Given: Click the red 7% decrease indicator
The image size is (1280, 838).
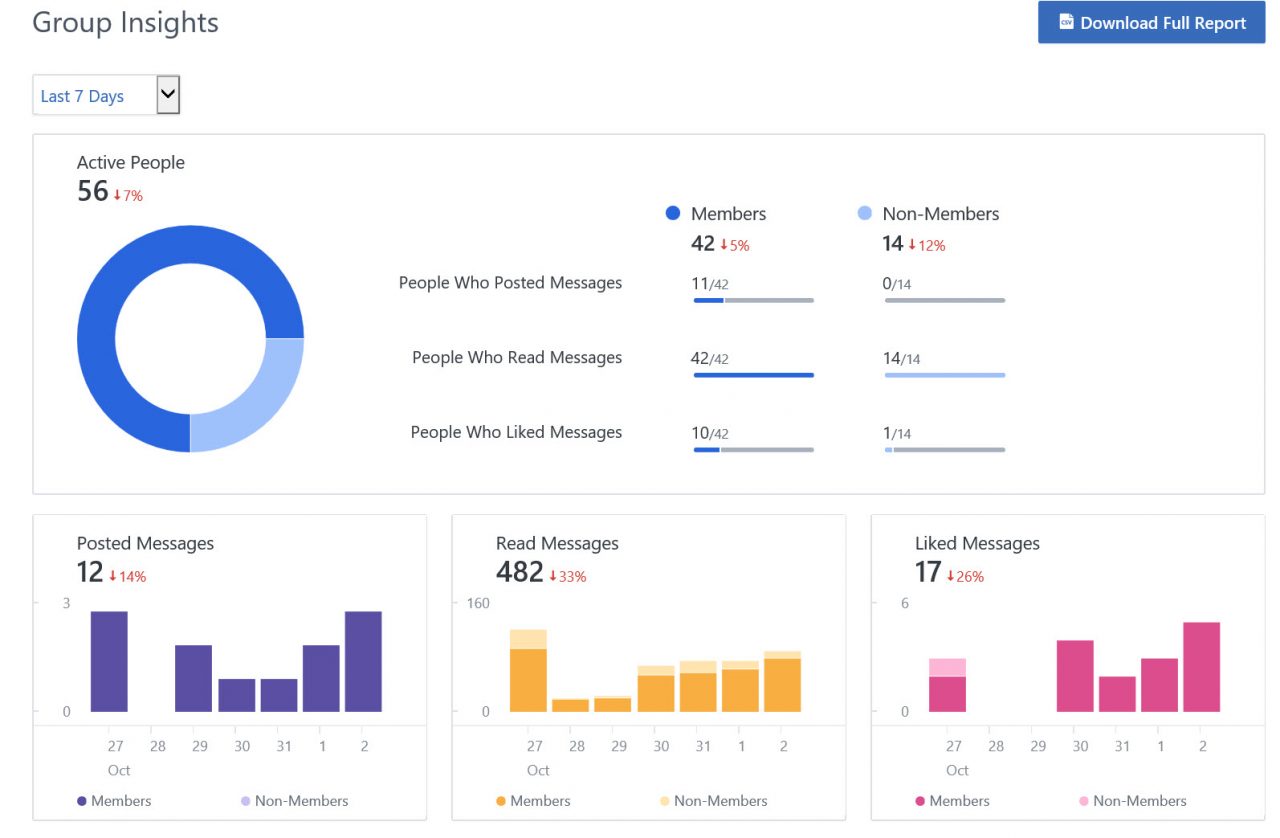Looking at the screenshot, I should coord(128,196).
